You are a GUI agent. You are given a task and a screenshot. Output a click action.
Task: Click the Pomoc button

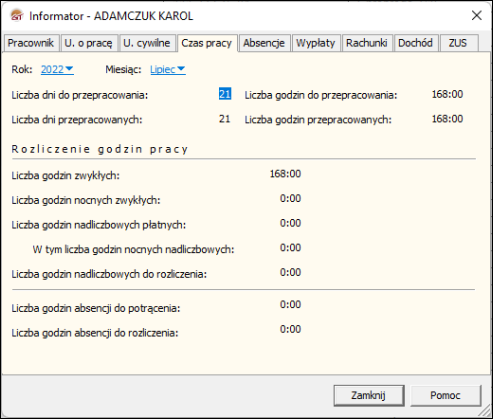click(x=445, y=395)
